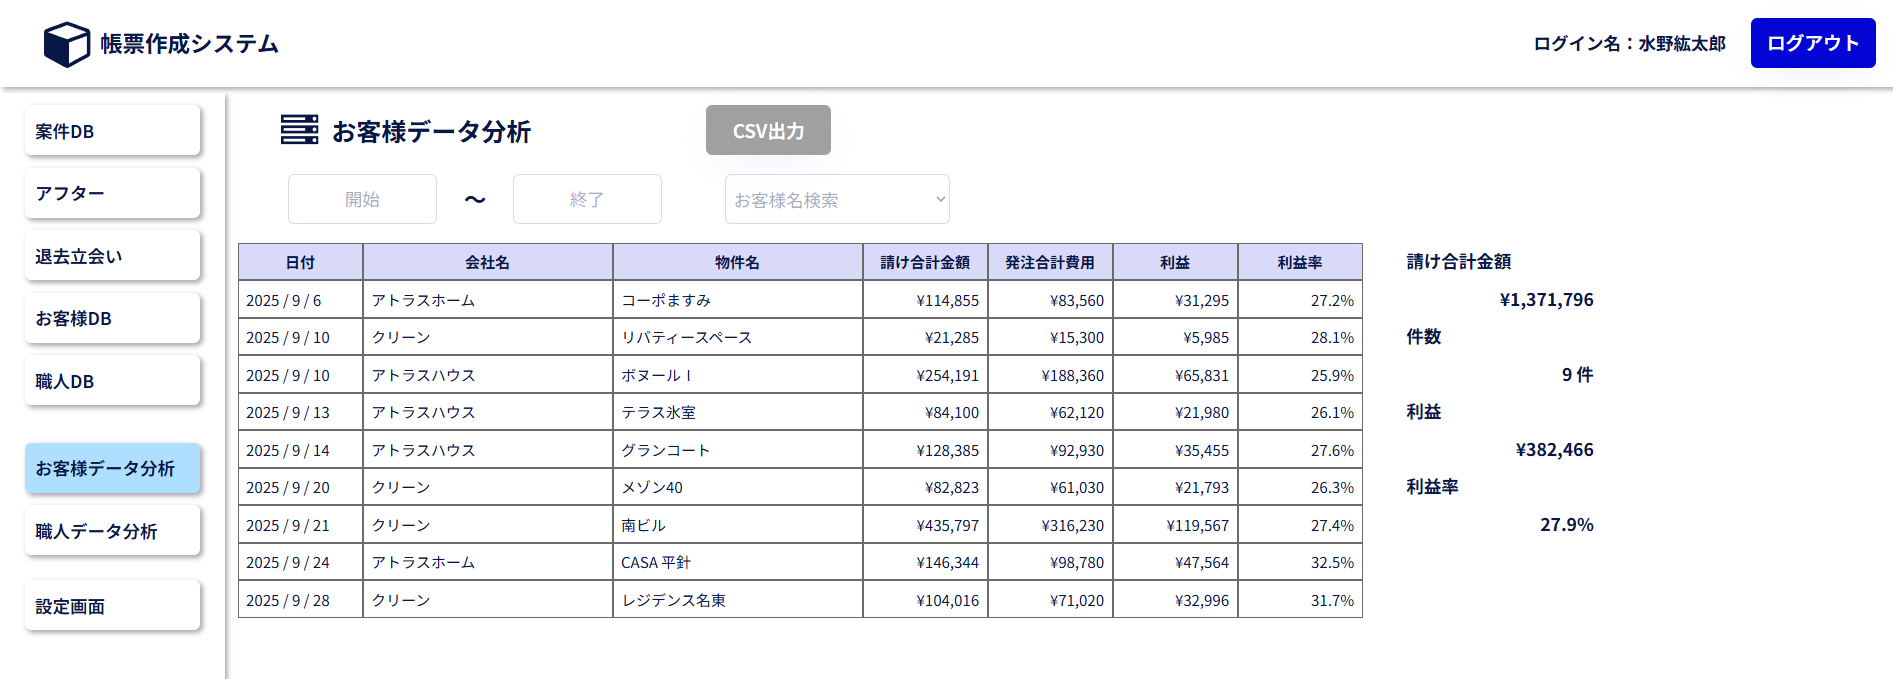Open 案件DB in the sidebar

click(112, 131)
